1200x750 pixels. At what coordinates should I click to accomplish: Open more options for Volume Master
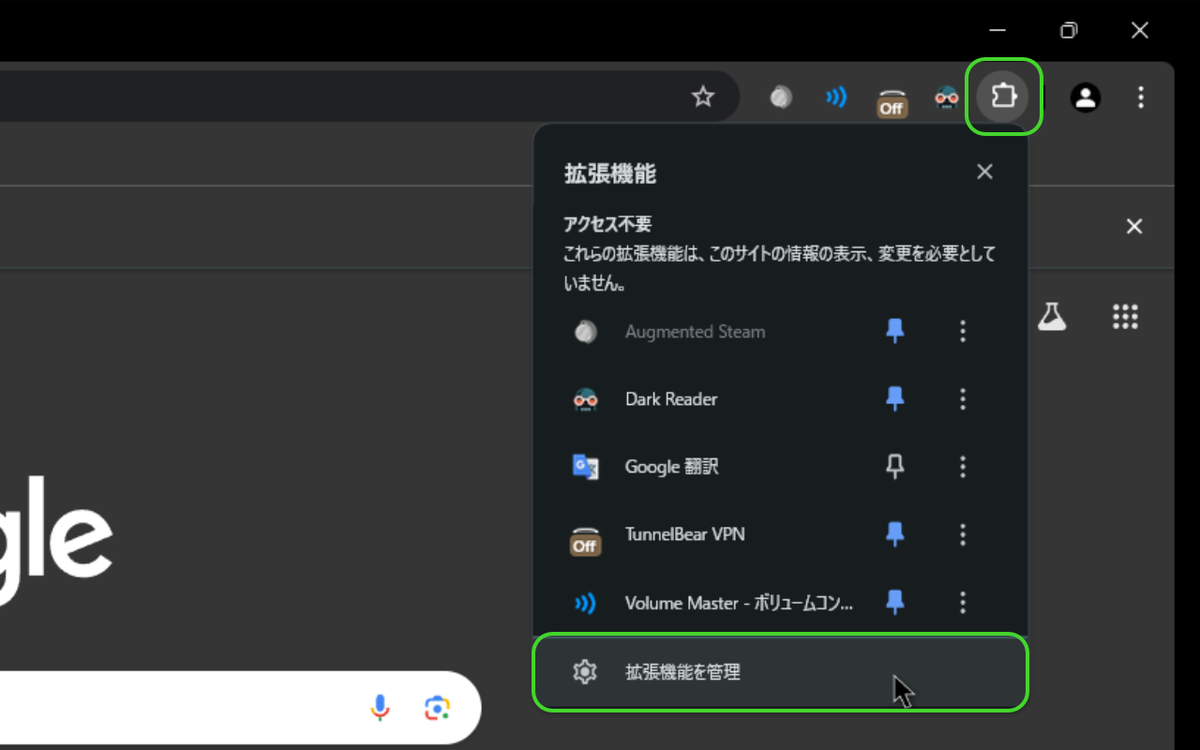click(963, 602)
